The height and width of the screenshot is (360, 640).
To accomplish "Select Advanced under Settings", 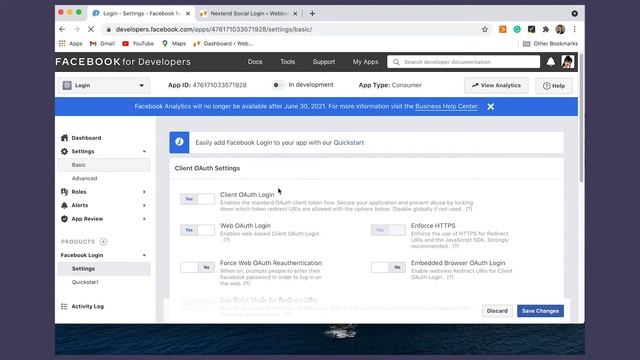I will point(84,178).
